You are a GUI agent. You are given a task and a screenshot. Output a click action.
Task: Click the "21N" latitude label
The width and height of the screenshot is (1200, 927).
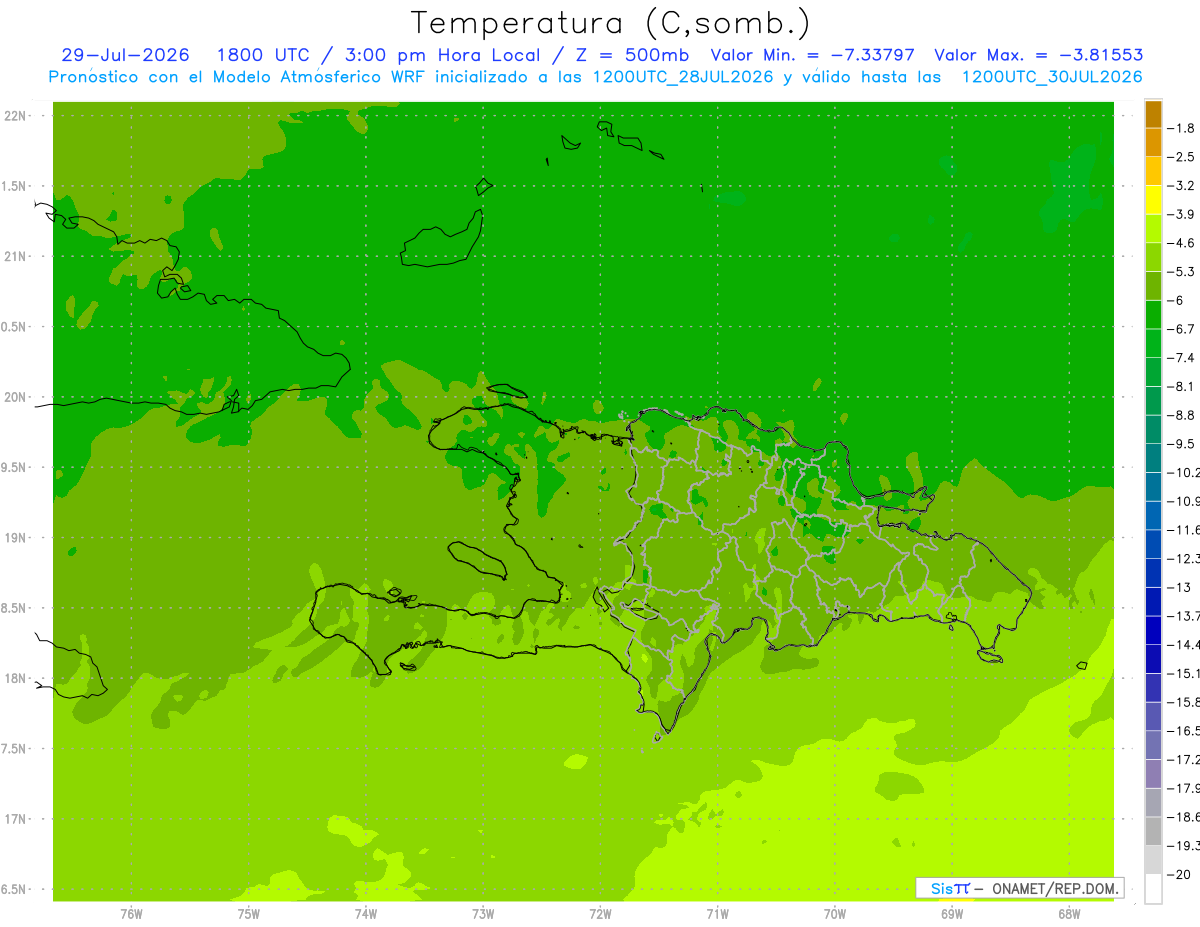(x=16, y=256)
